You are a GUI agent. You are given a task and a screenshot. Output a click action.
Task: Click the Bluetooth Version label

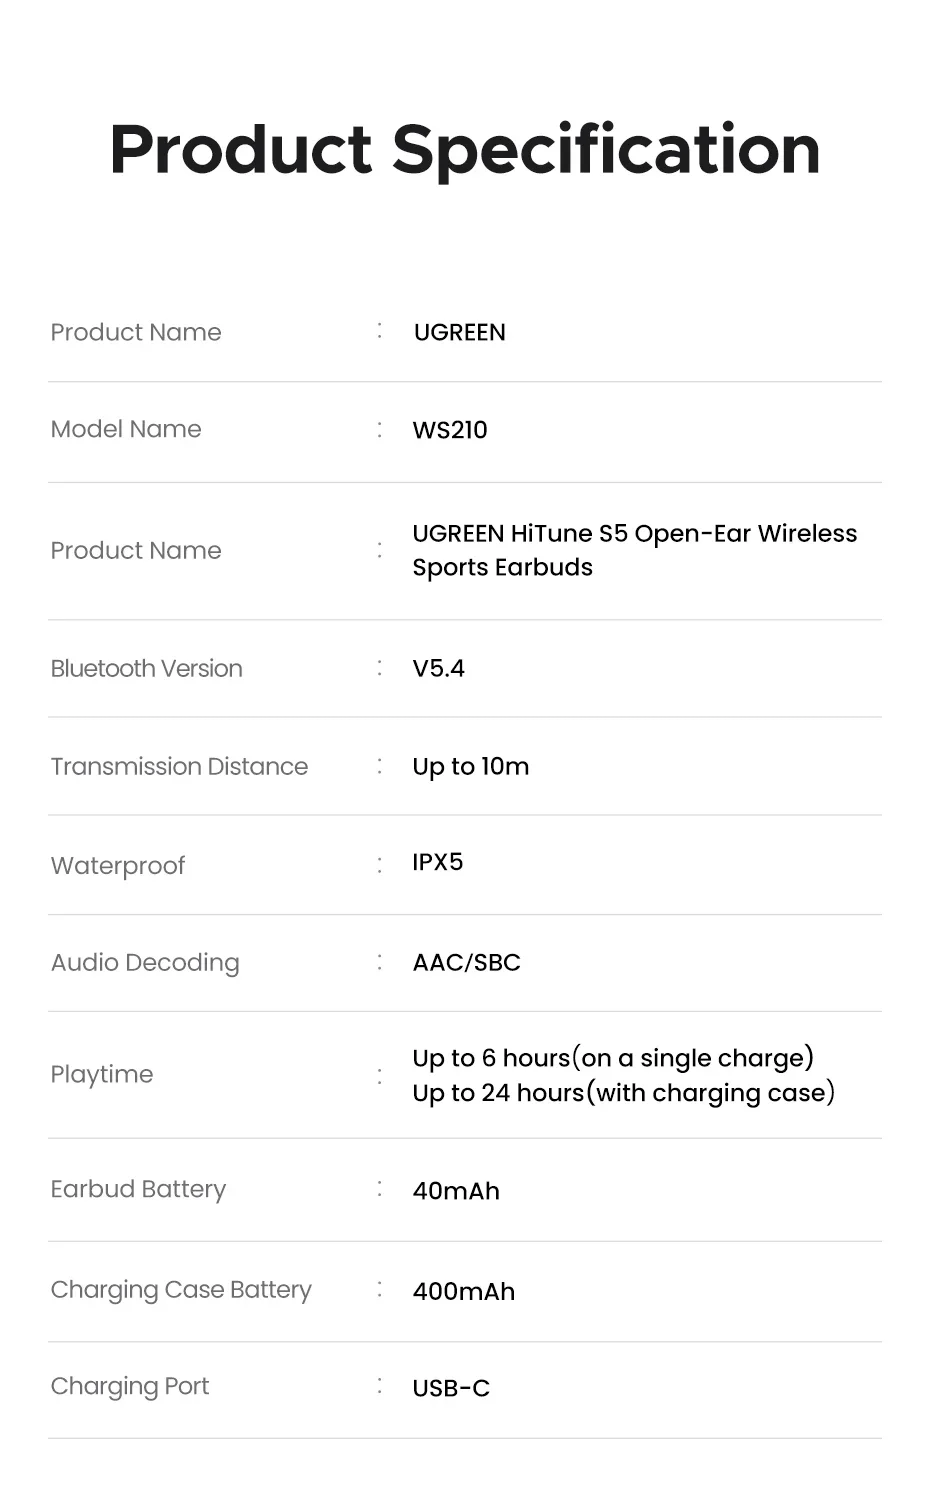[x=146, y=668]
